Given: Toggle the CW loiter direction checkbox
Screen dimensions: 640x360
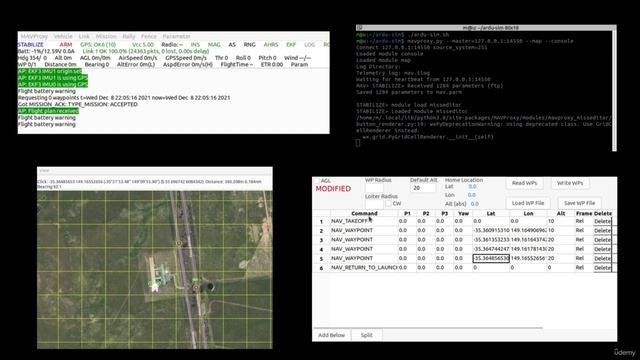Looking at the screenshot, I should click(x=389, y=203).
